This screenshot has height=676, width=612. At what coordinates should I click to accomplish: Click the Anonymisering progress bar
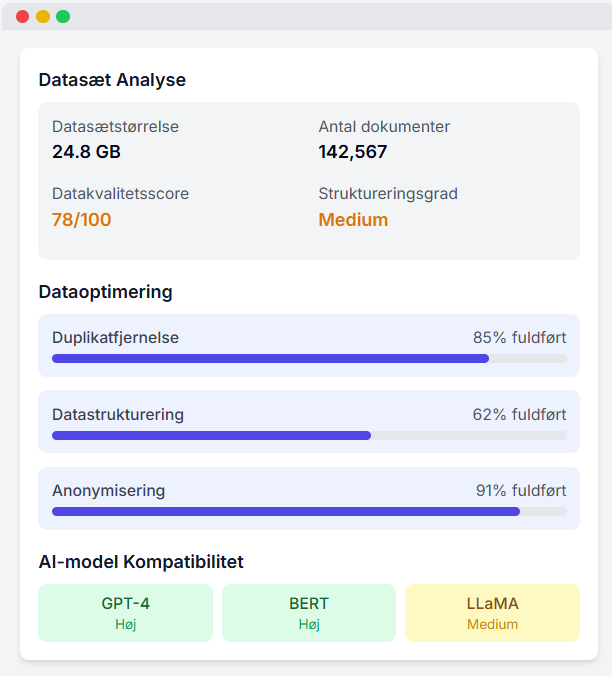(x=309, y=512)
